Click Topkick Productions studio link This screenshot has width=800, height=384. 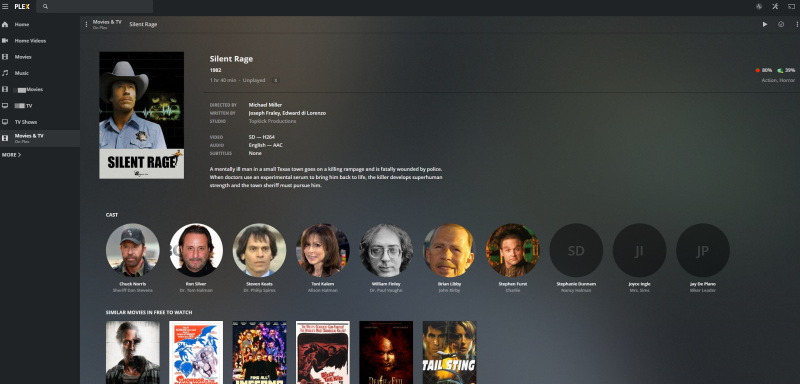click(x=272, y=121)
